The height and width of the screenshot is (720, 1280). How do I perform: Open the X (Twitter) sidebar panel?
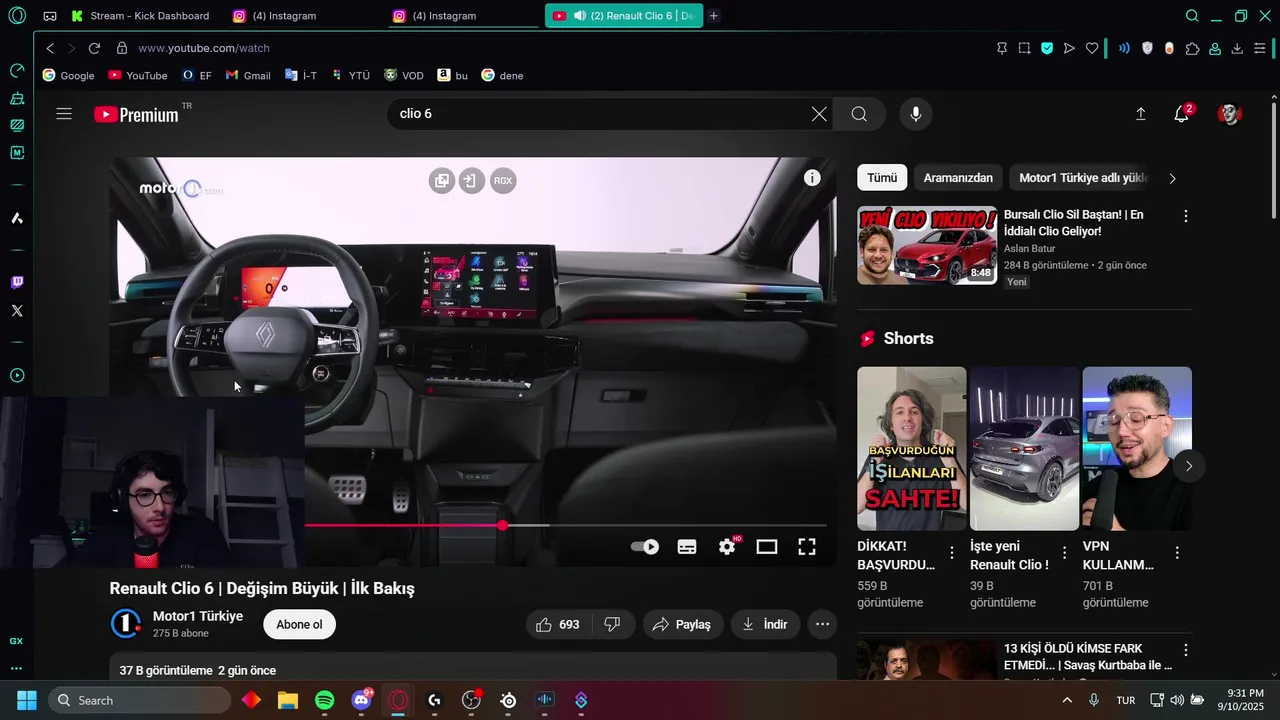point(17,311)
